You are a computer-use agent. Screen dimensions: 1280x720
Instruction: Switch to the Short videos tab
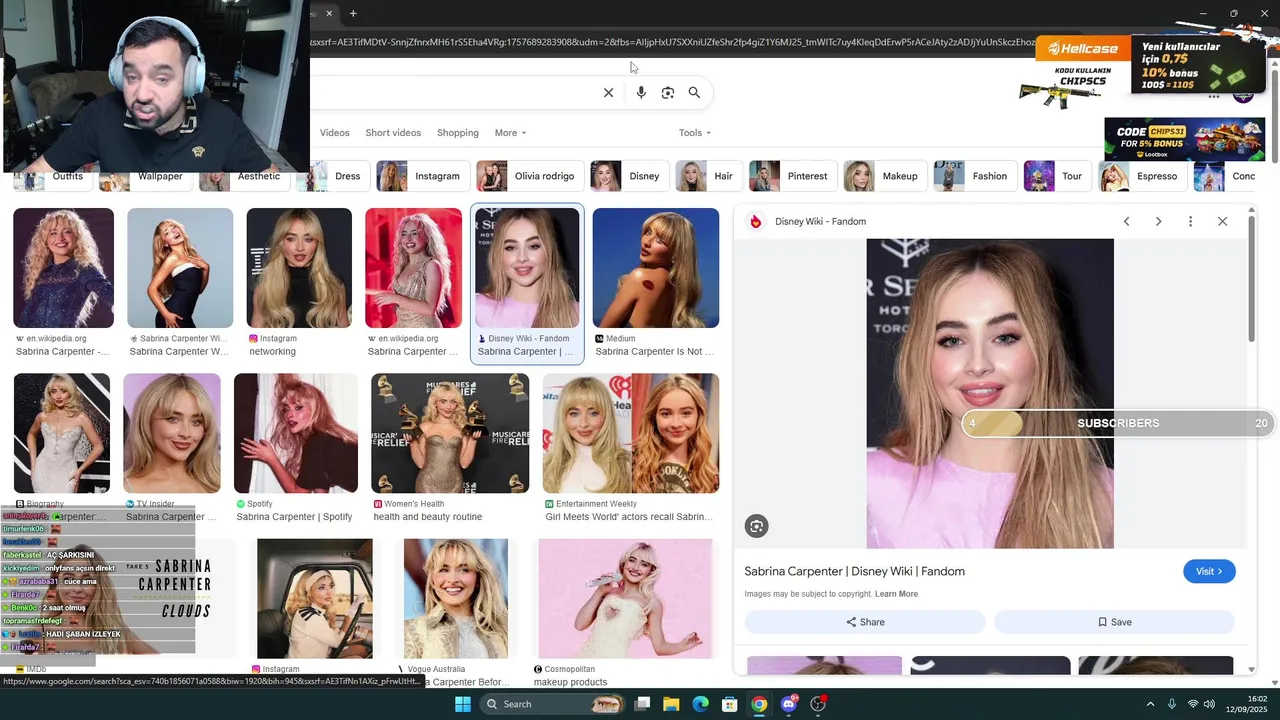tap(393, 133)
